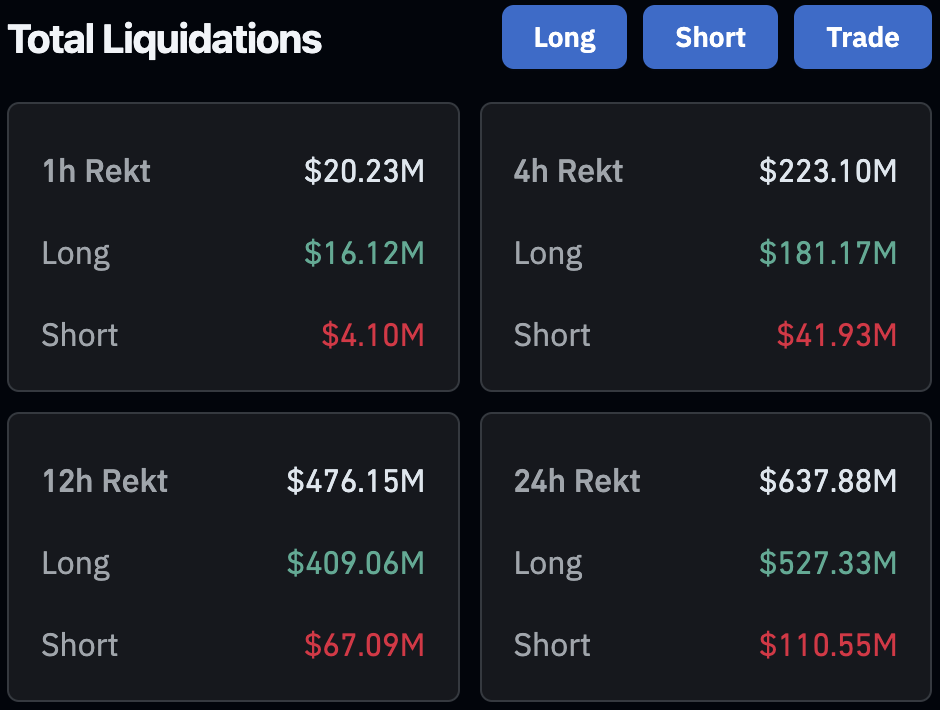Screen dimensions: 940x710
Task: Select the 1h Rekt total $20.23M
Action: pos(364,171)
